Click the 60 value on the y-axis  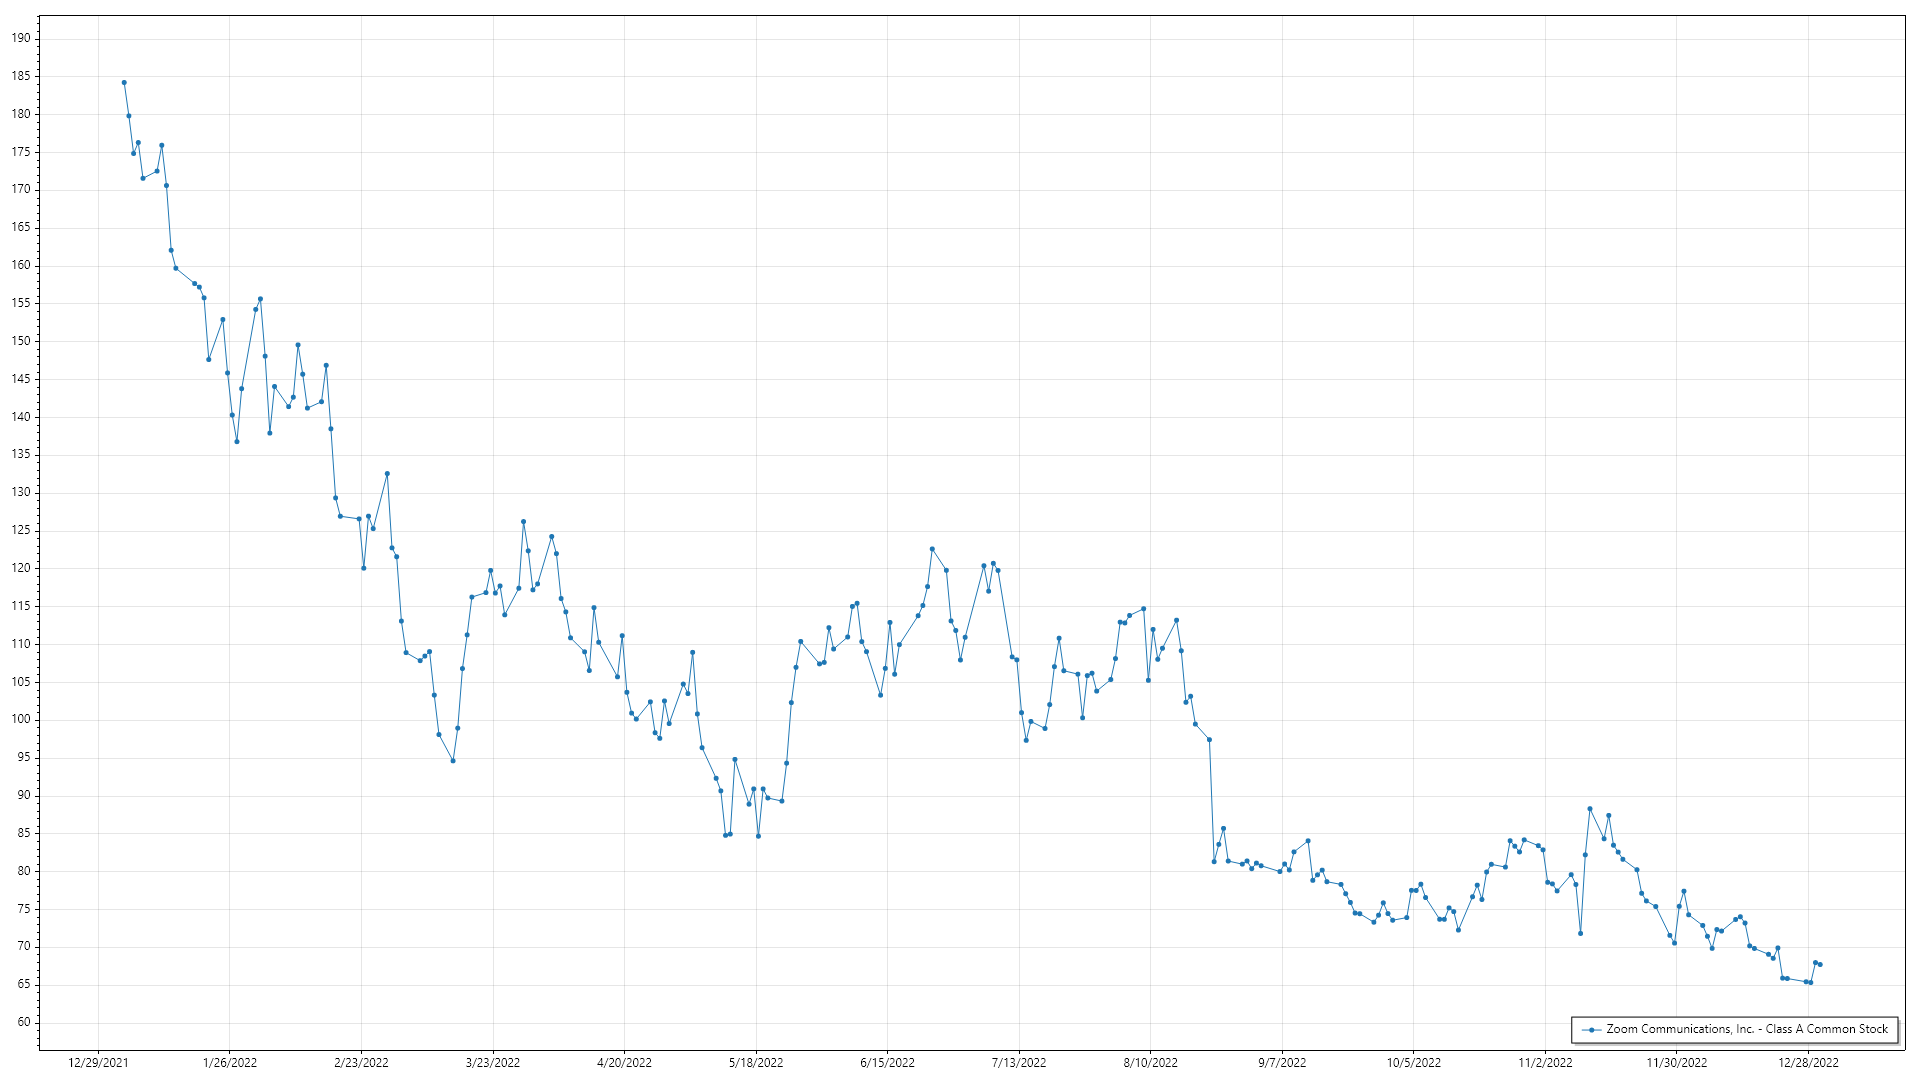(x=24, y=1022)
